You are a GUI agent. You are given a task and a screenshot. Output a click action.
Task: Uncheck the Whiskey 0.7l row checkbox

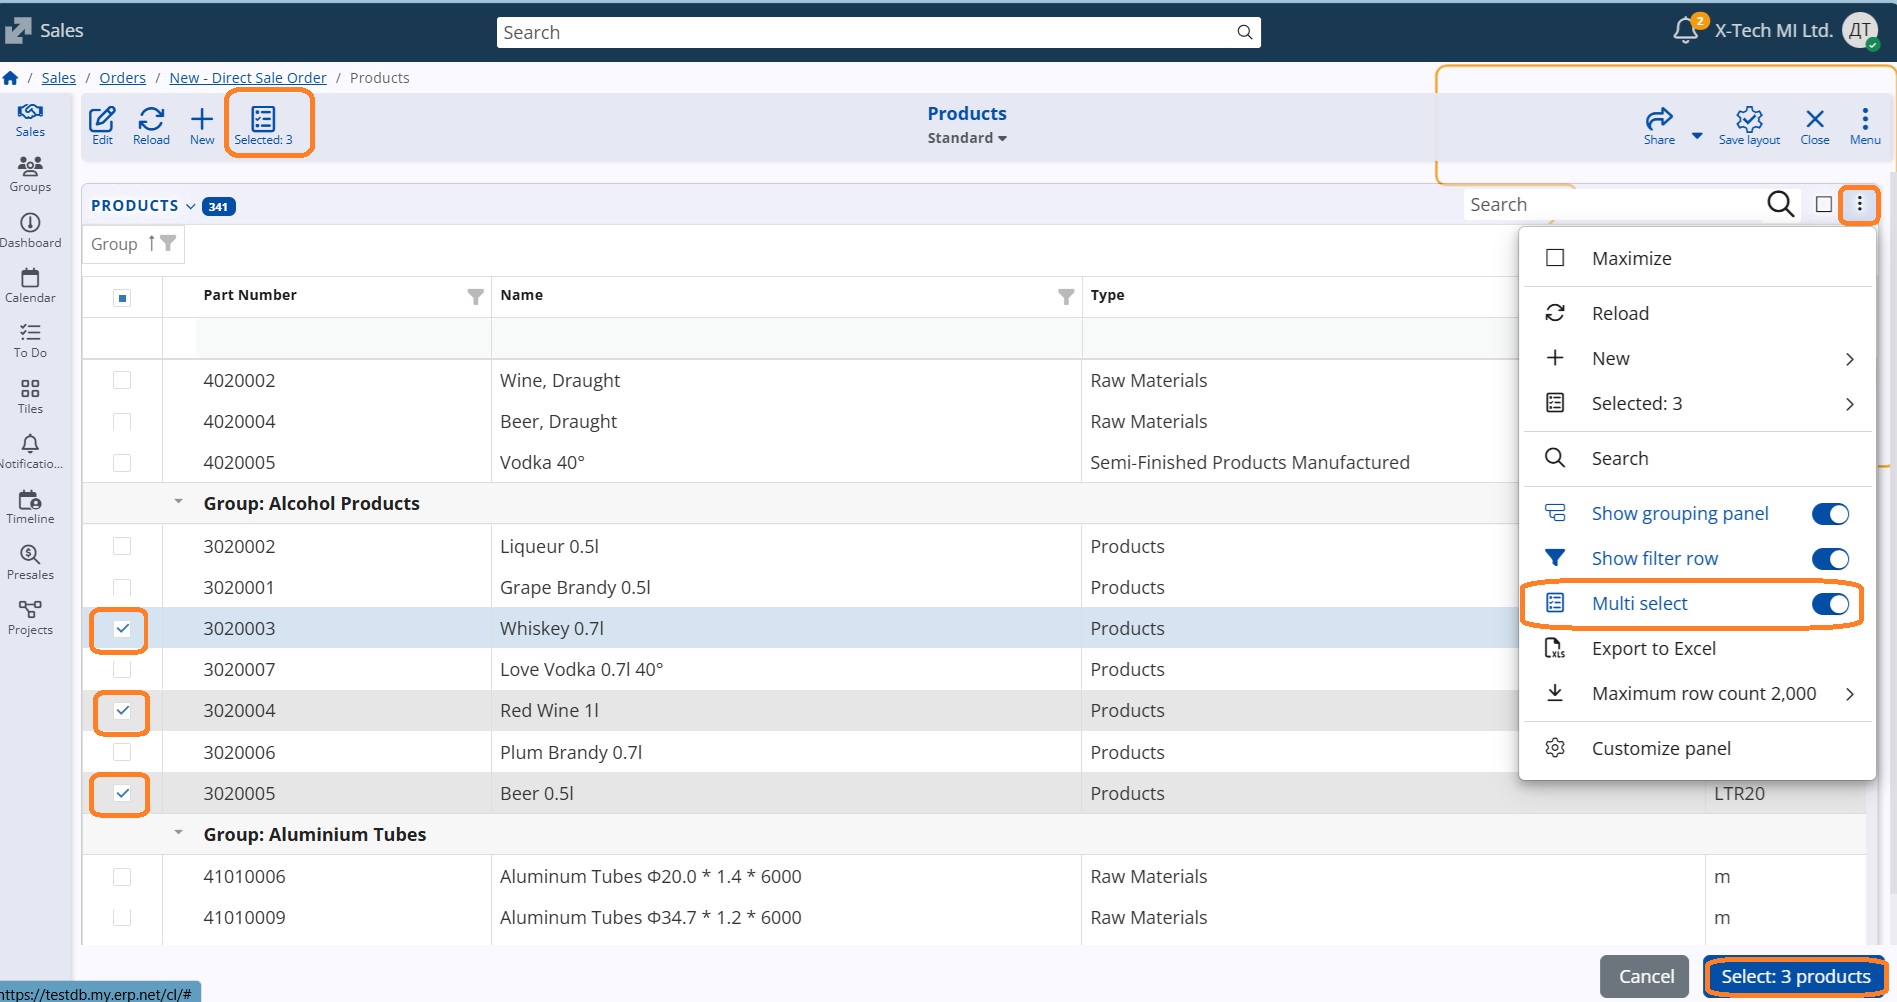pos(122,629)
